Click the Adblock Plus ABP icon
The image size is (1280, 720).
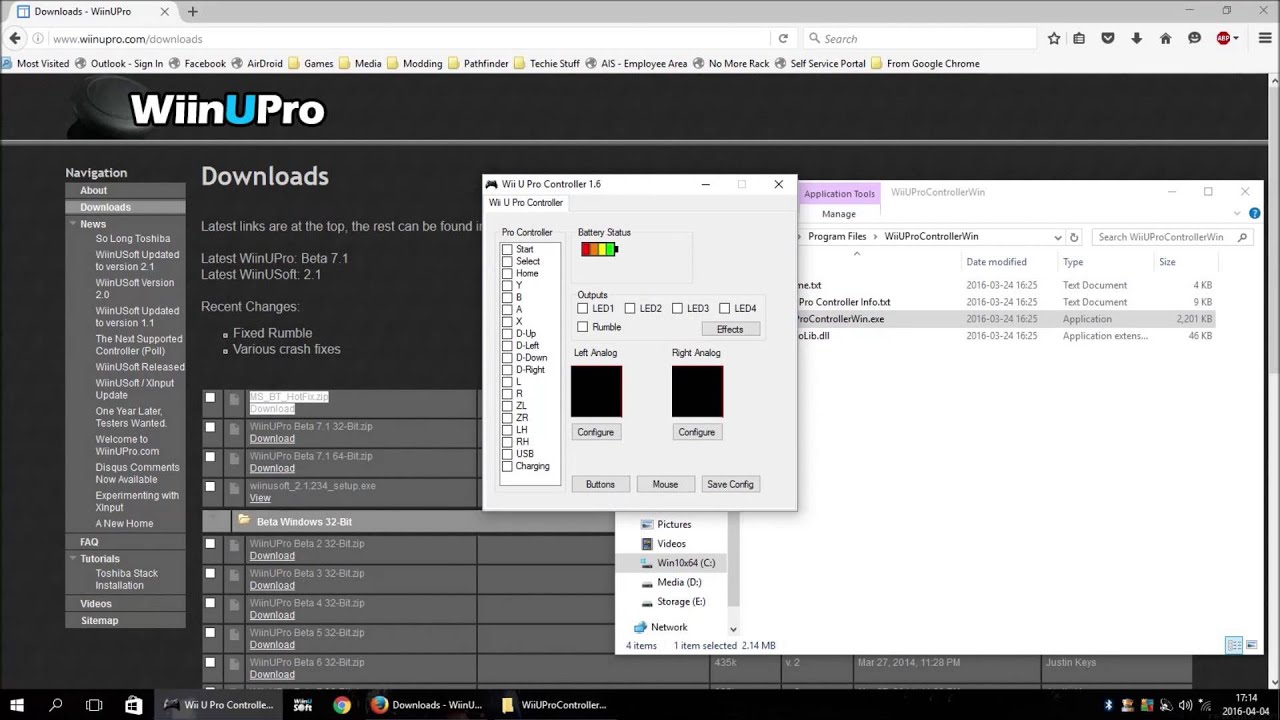pos(1223,38)
